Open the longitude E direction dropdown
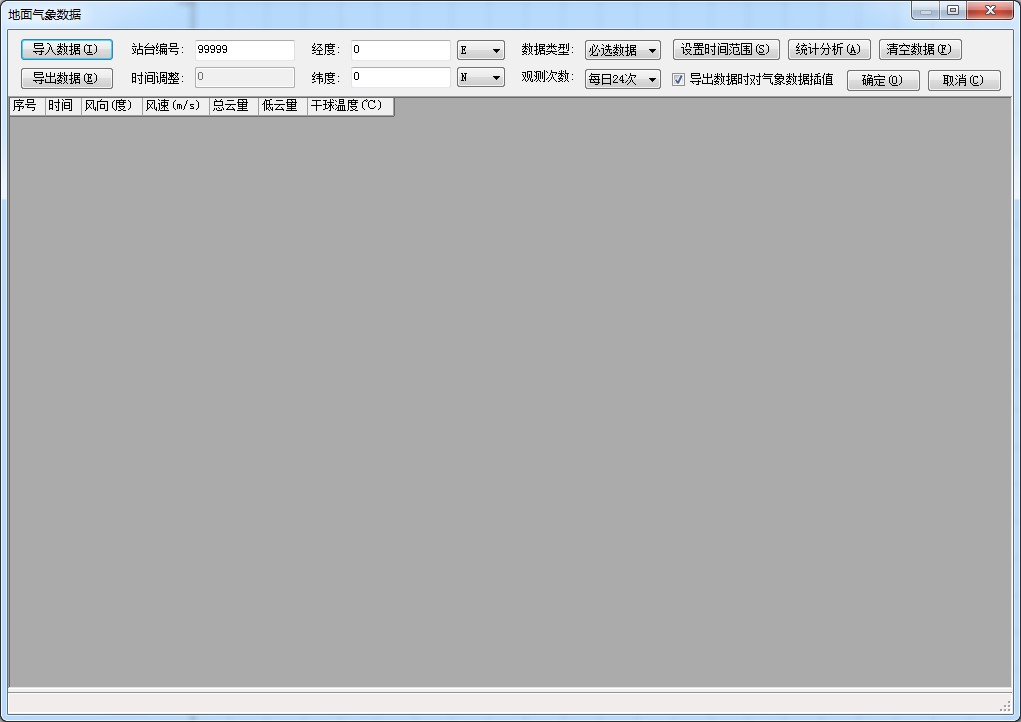This screenshot has width=1021, height=722. (480, 50)
